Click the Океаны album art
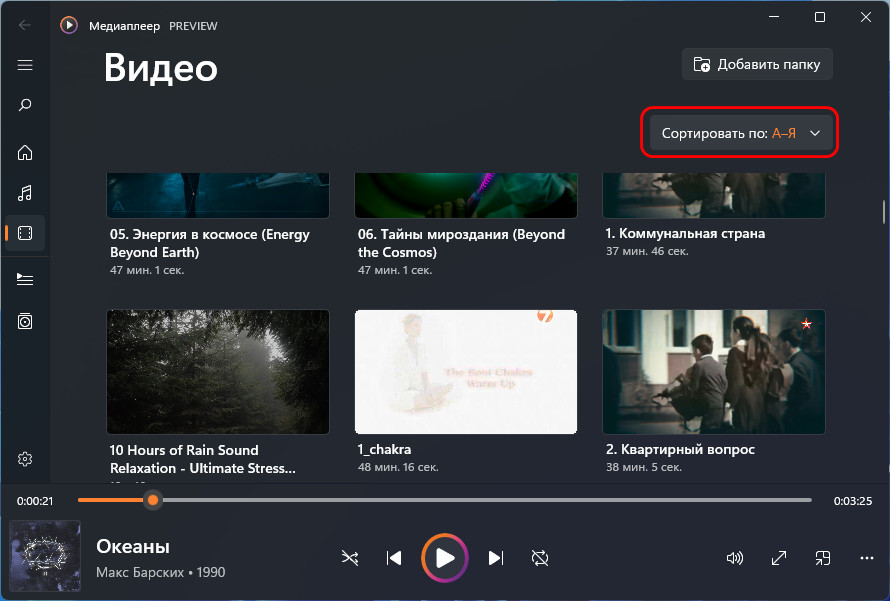890x601 pixels. pos(45,556)
